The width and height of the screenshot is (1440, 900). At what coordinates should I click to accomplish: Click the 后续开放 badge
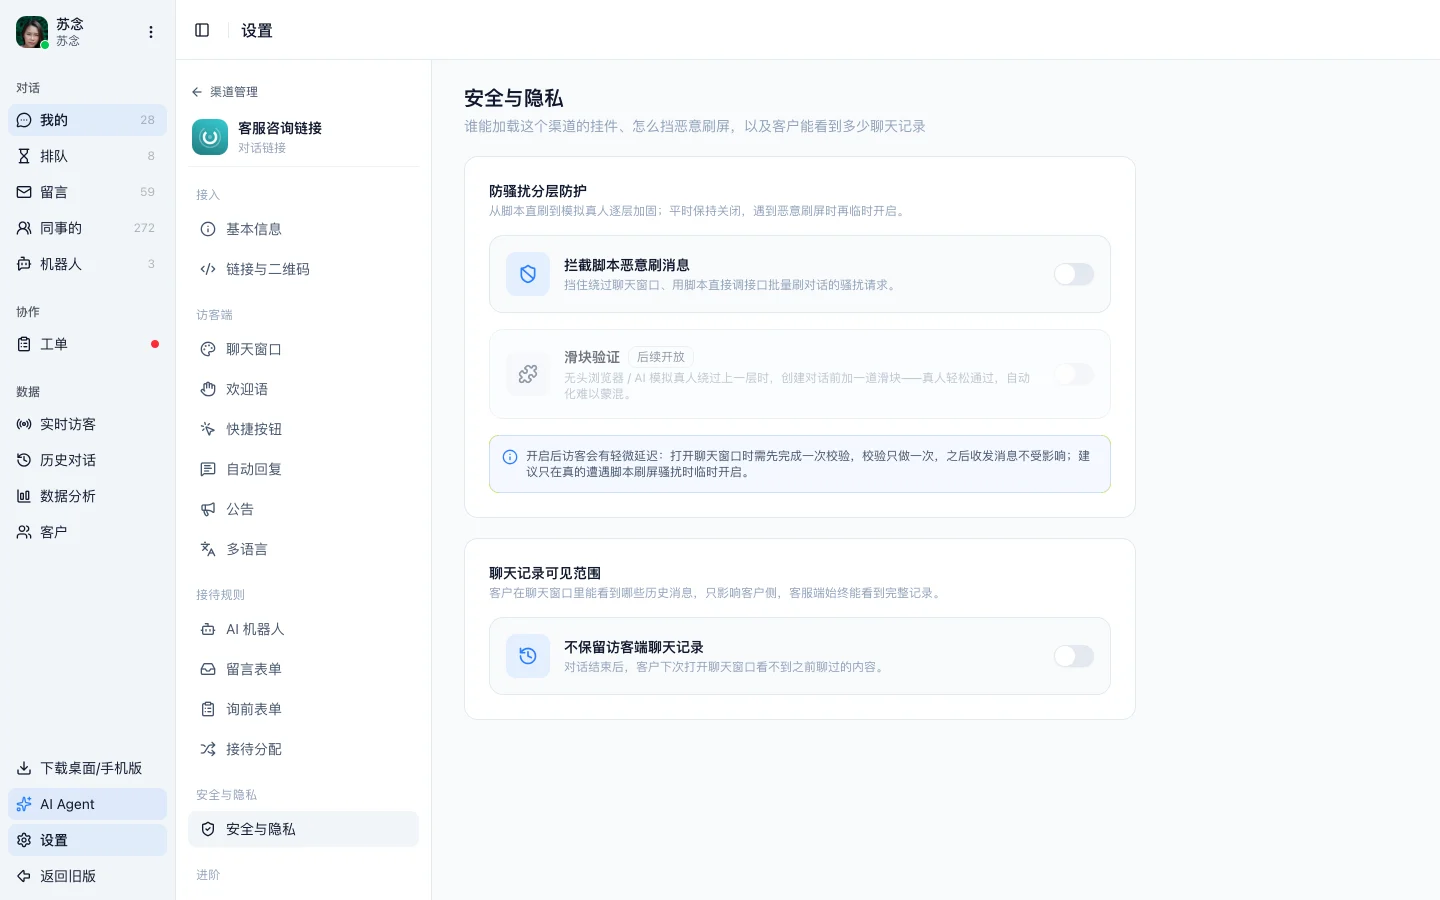pyautogui.click(x=661, y=357)
